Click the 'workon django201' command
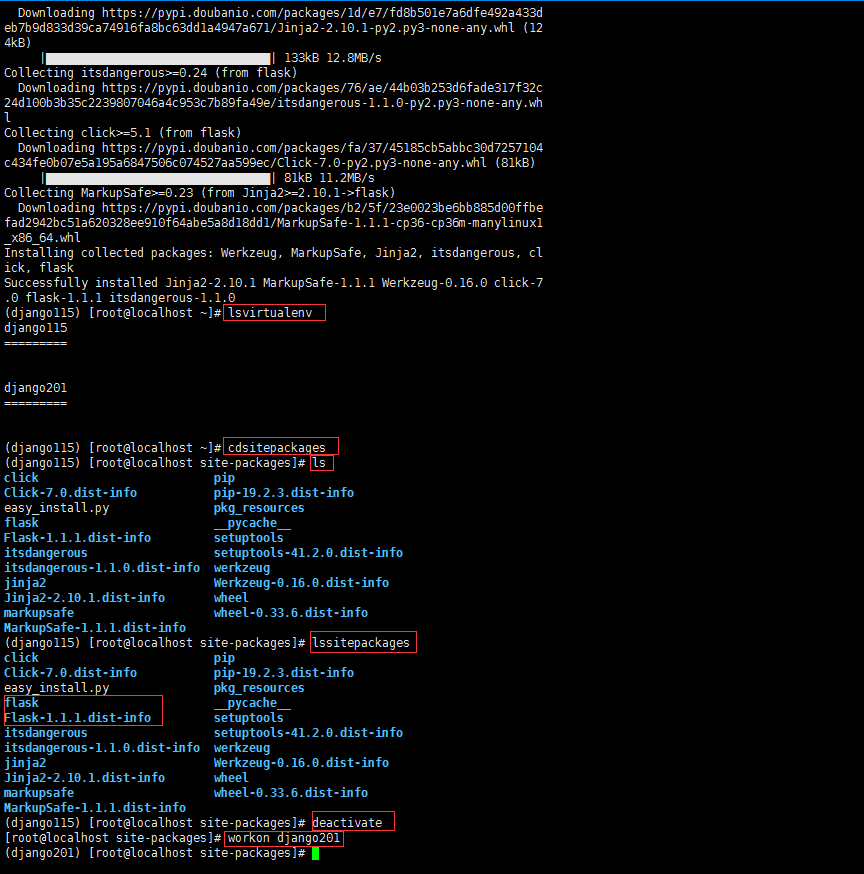Screen dimensions: 864x874 (284, 838)
